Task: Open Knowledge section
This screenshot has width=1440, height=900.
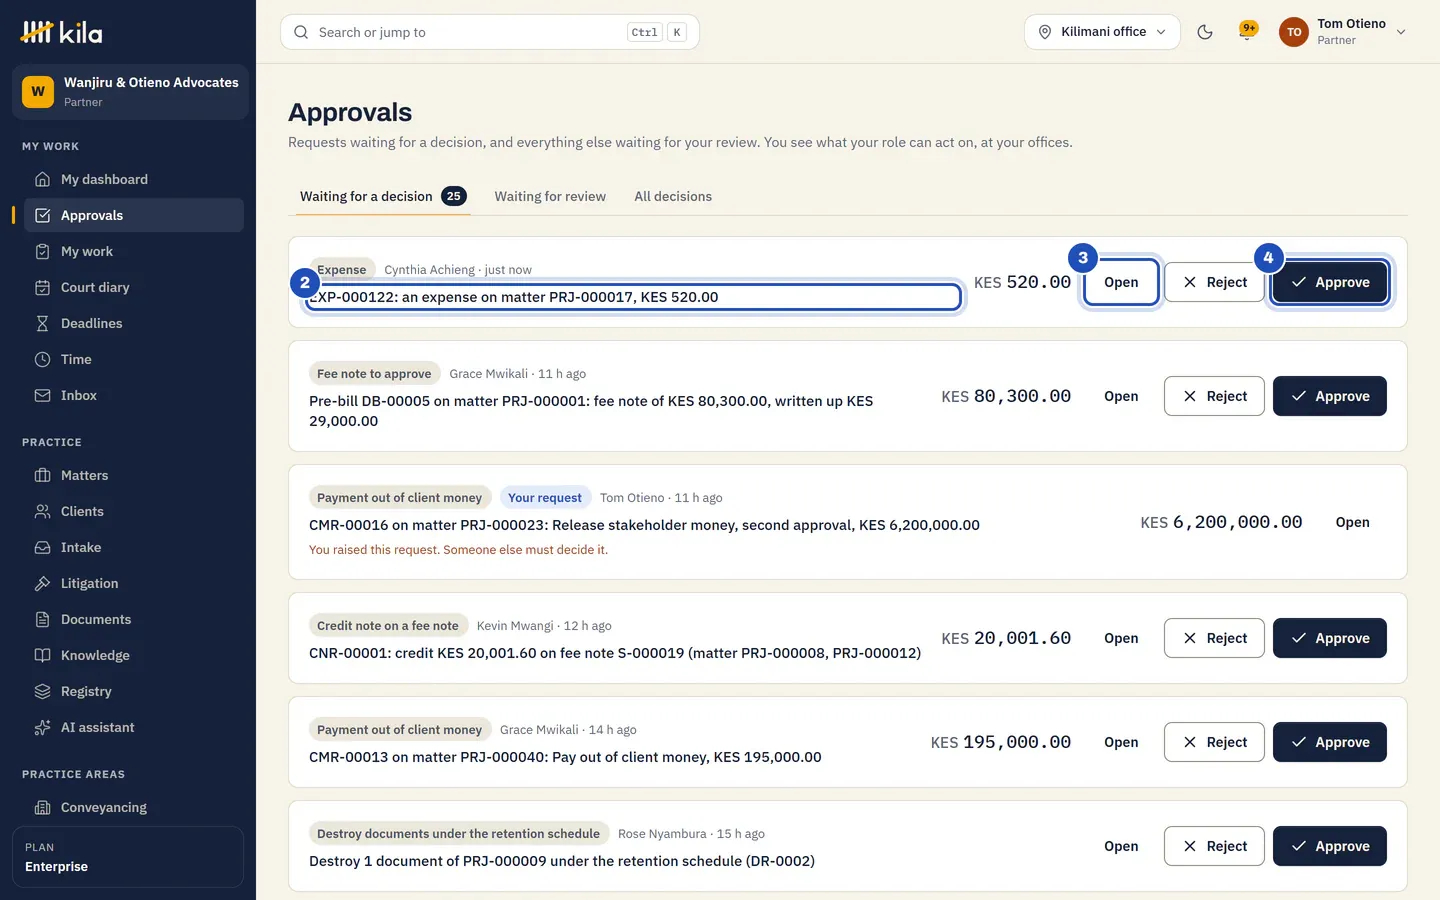Action: click(134, 655)
